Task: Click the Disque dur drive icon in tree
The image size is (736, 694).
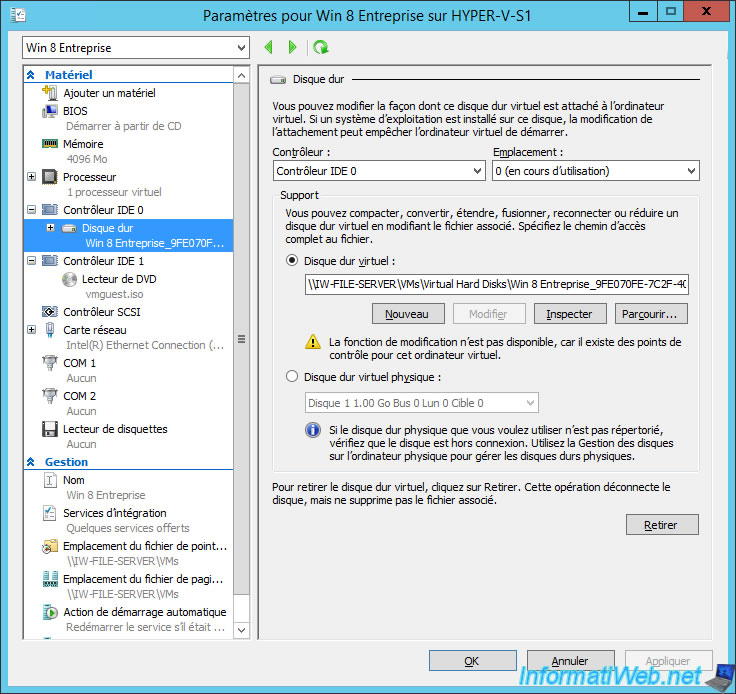Action: 69,229
